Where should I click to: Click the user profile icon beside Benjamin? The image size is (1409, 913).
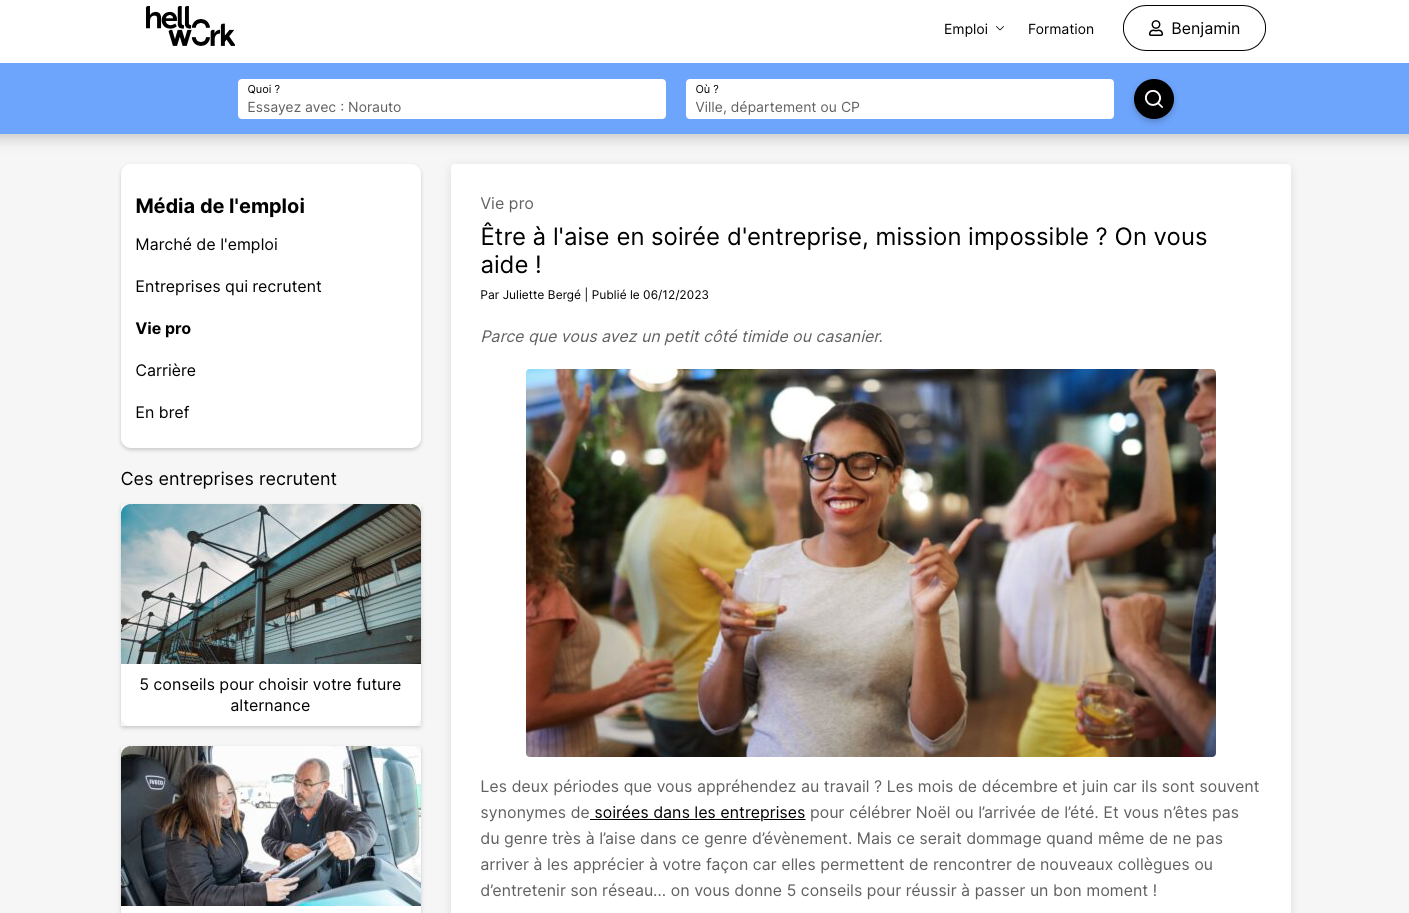(1155, 28)
